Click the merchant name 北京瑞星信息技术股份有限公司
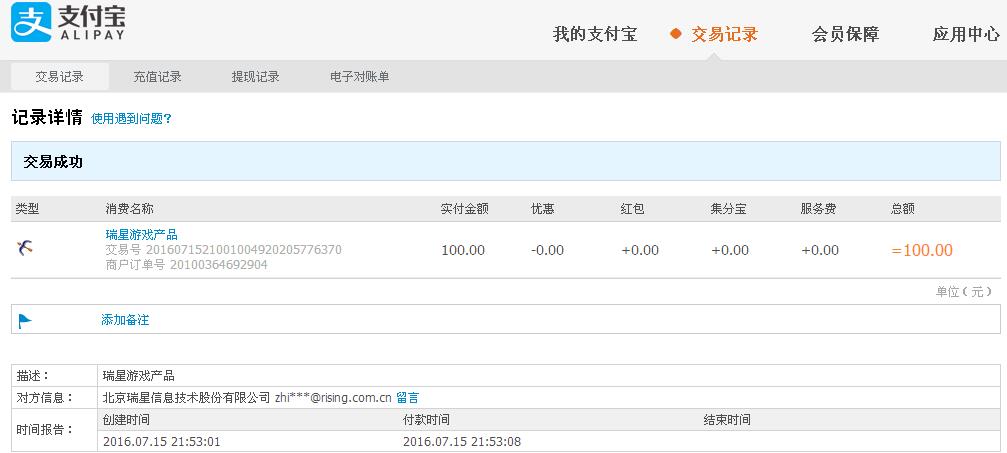Screen dimensions: 1007x453 click(x=187, y=398)
